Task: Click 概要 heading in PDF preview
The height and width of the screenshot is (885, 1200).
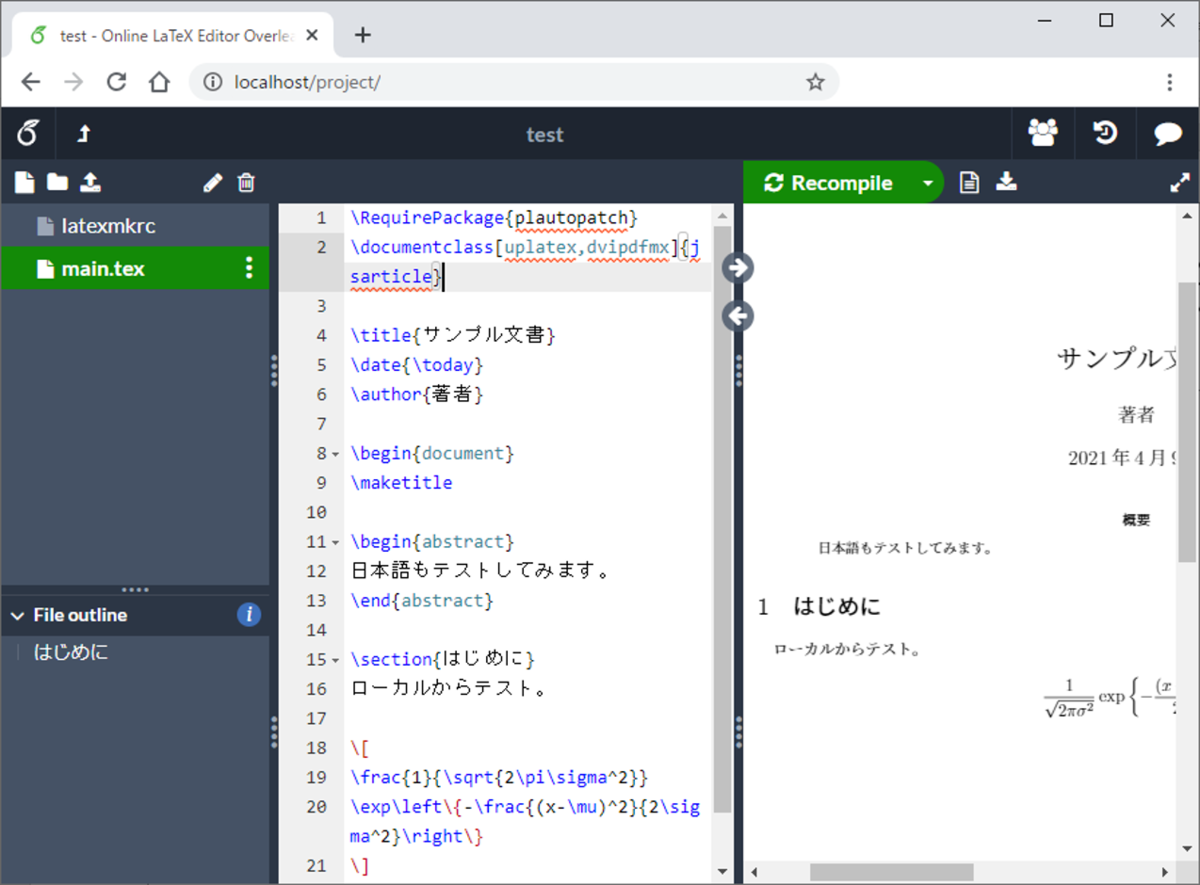Action: [x=1136, y=520]
